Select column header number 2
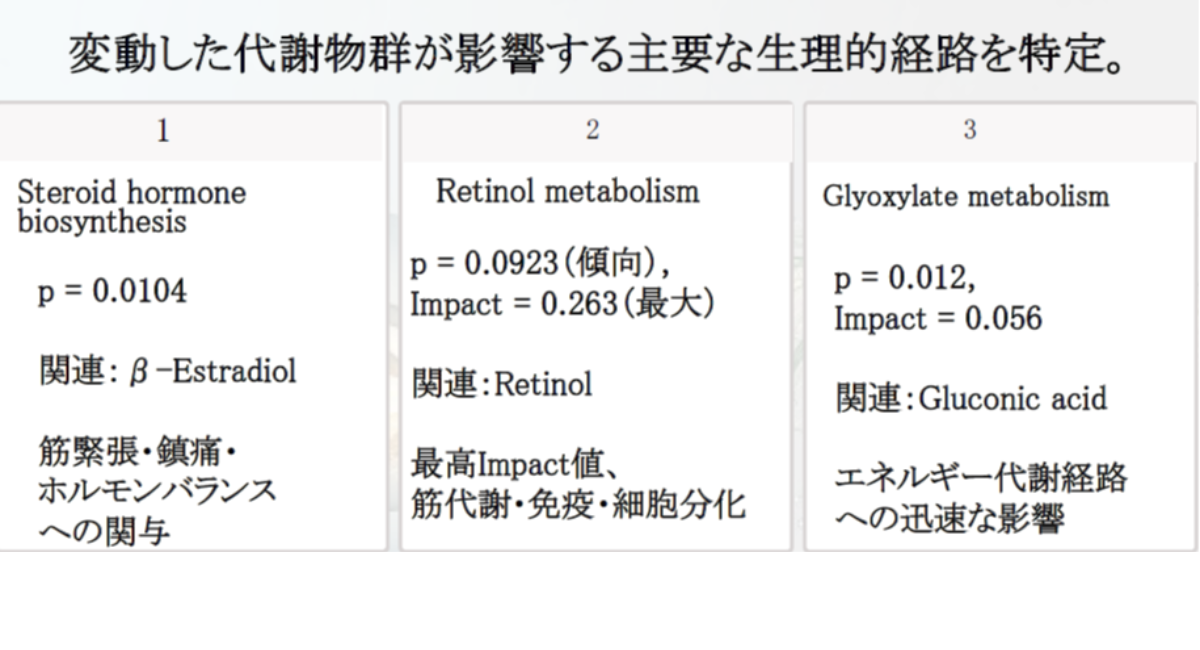 tap(593, 131)
